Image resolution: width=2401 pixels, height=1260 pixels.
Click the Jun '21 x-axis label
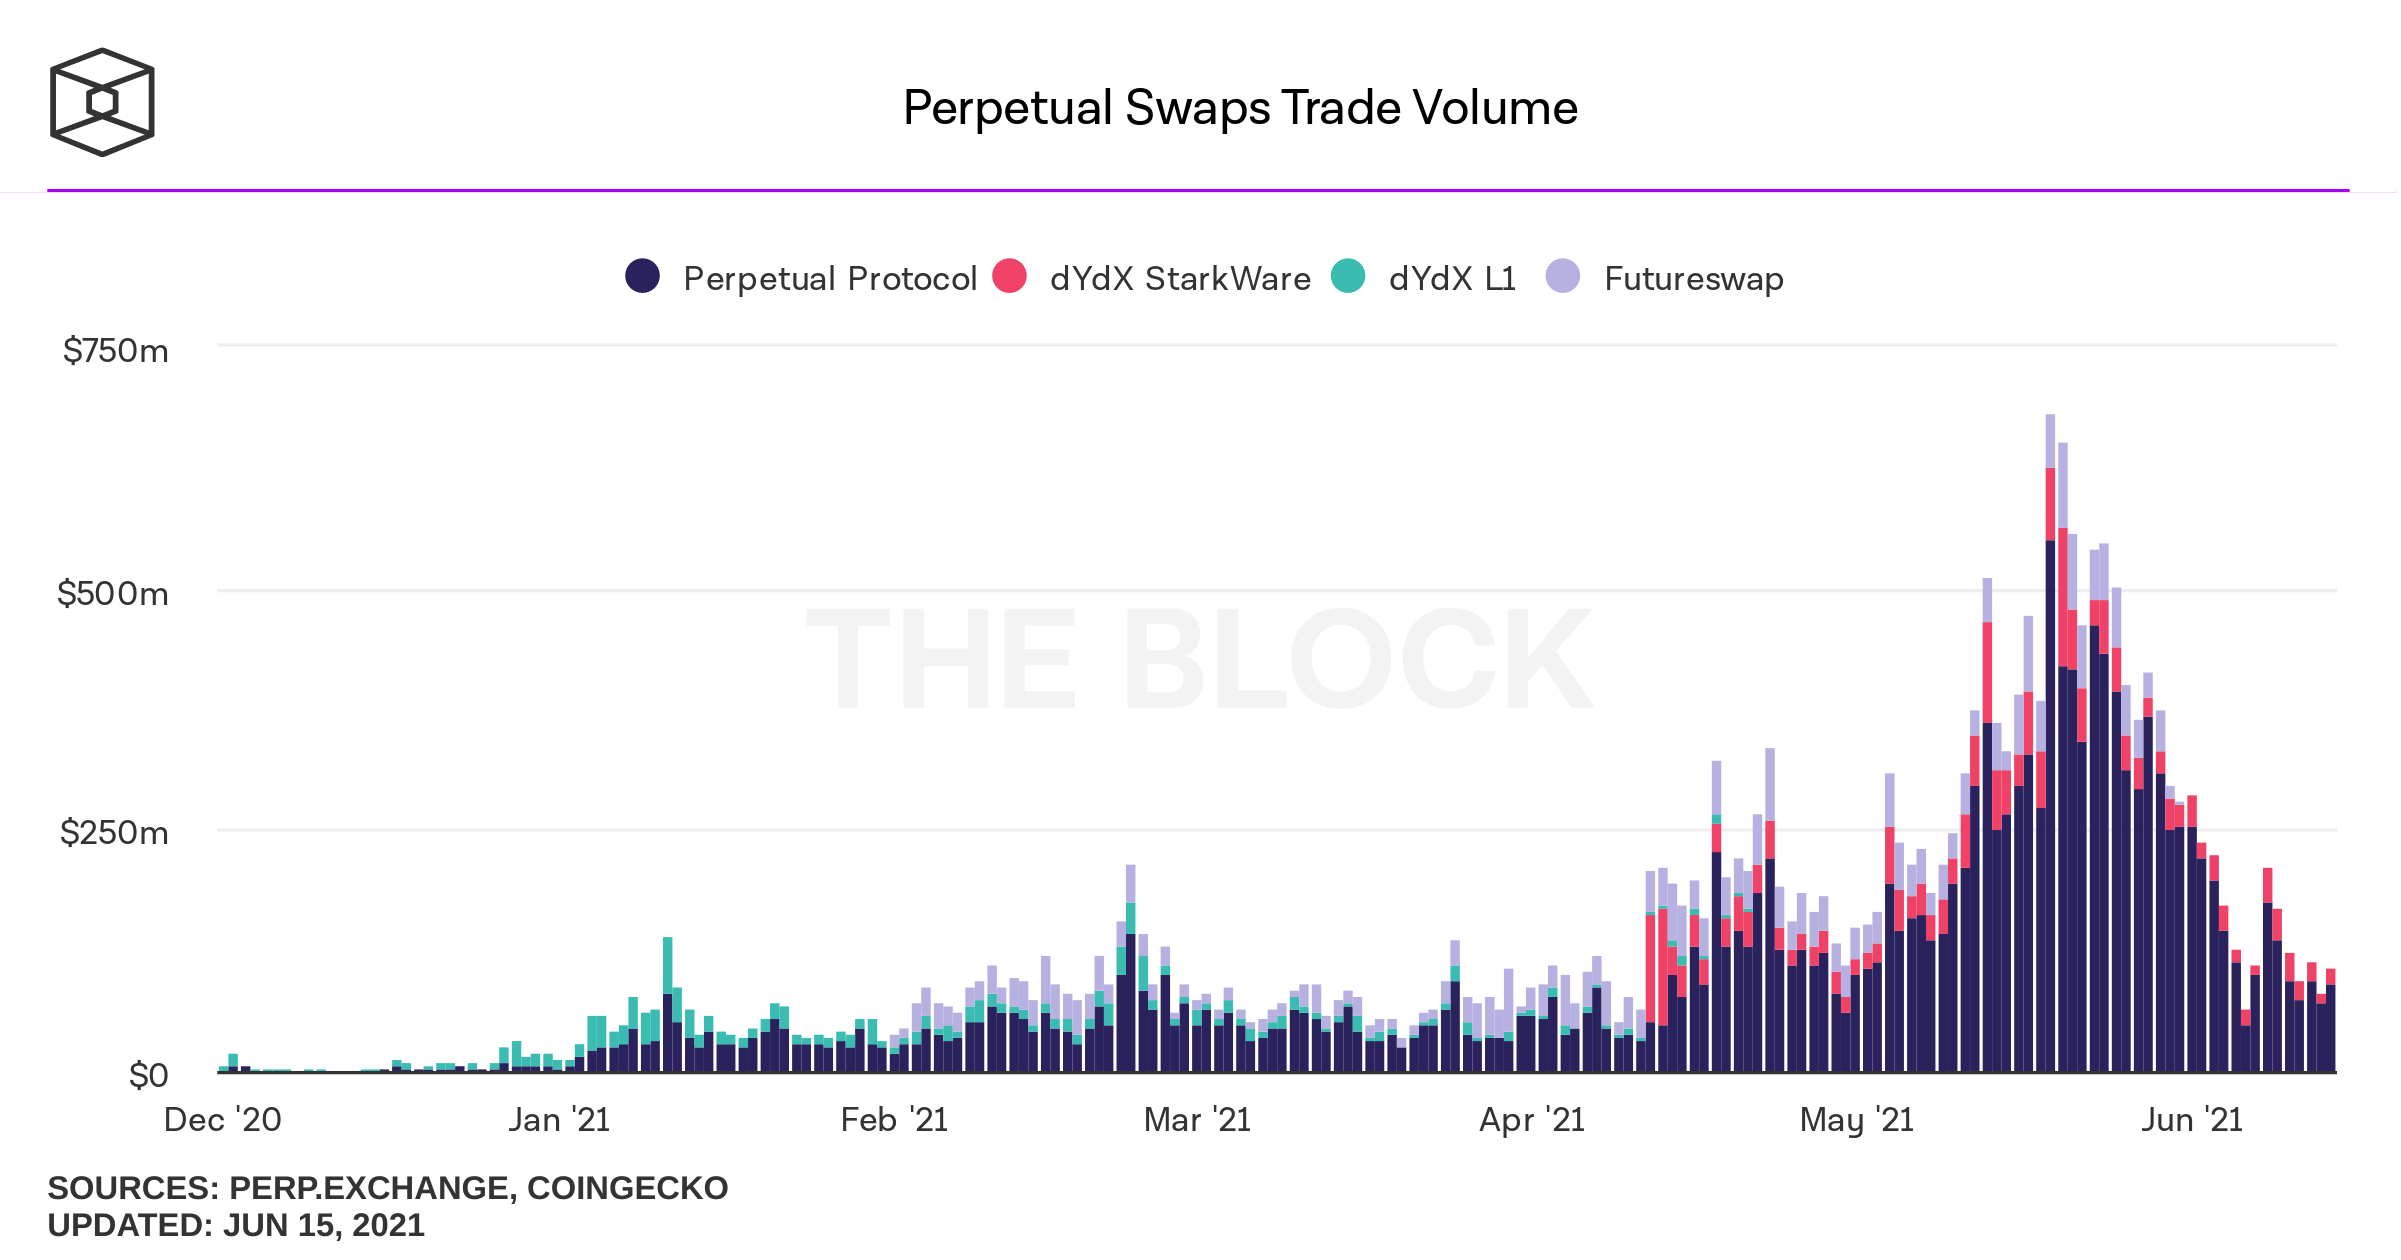2191,1120
